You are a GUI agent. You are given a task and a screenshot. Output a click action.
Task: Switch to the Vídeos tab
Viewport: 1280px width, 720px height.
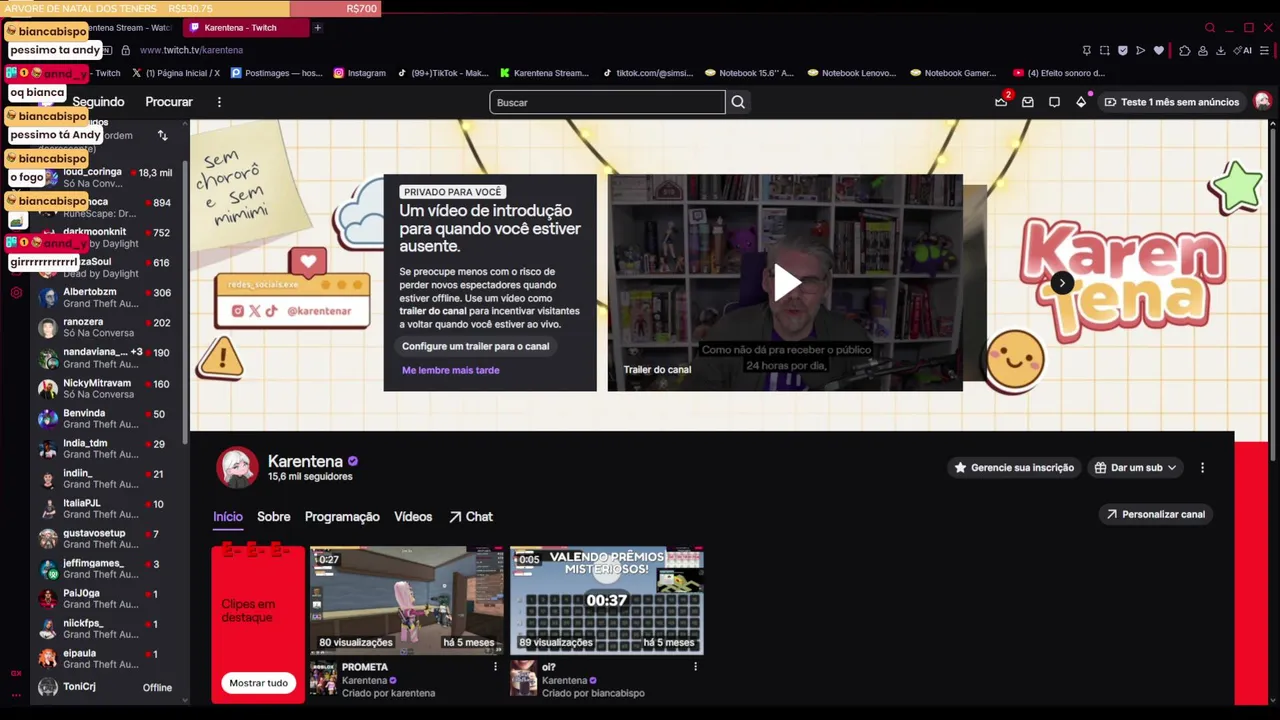pyautogui.click(x=413, y=517)
